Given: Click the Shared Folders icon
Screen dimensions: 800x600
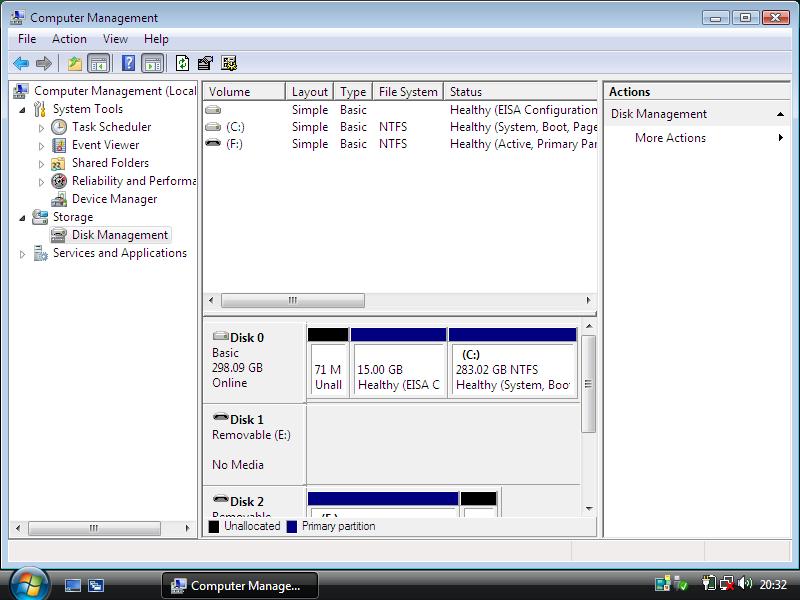Looking at the screenshot, I should (58, 163).
